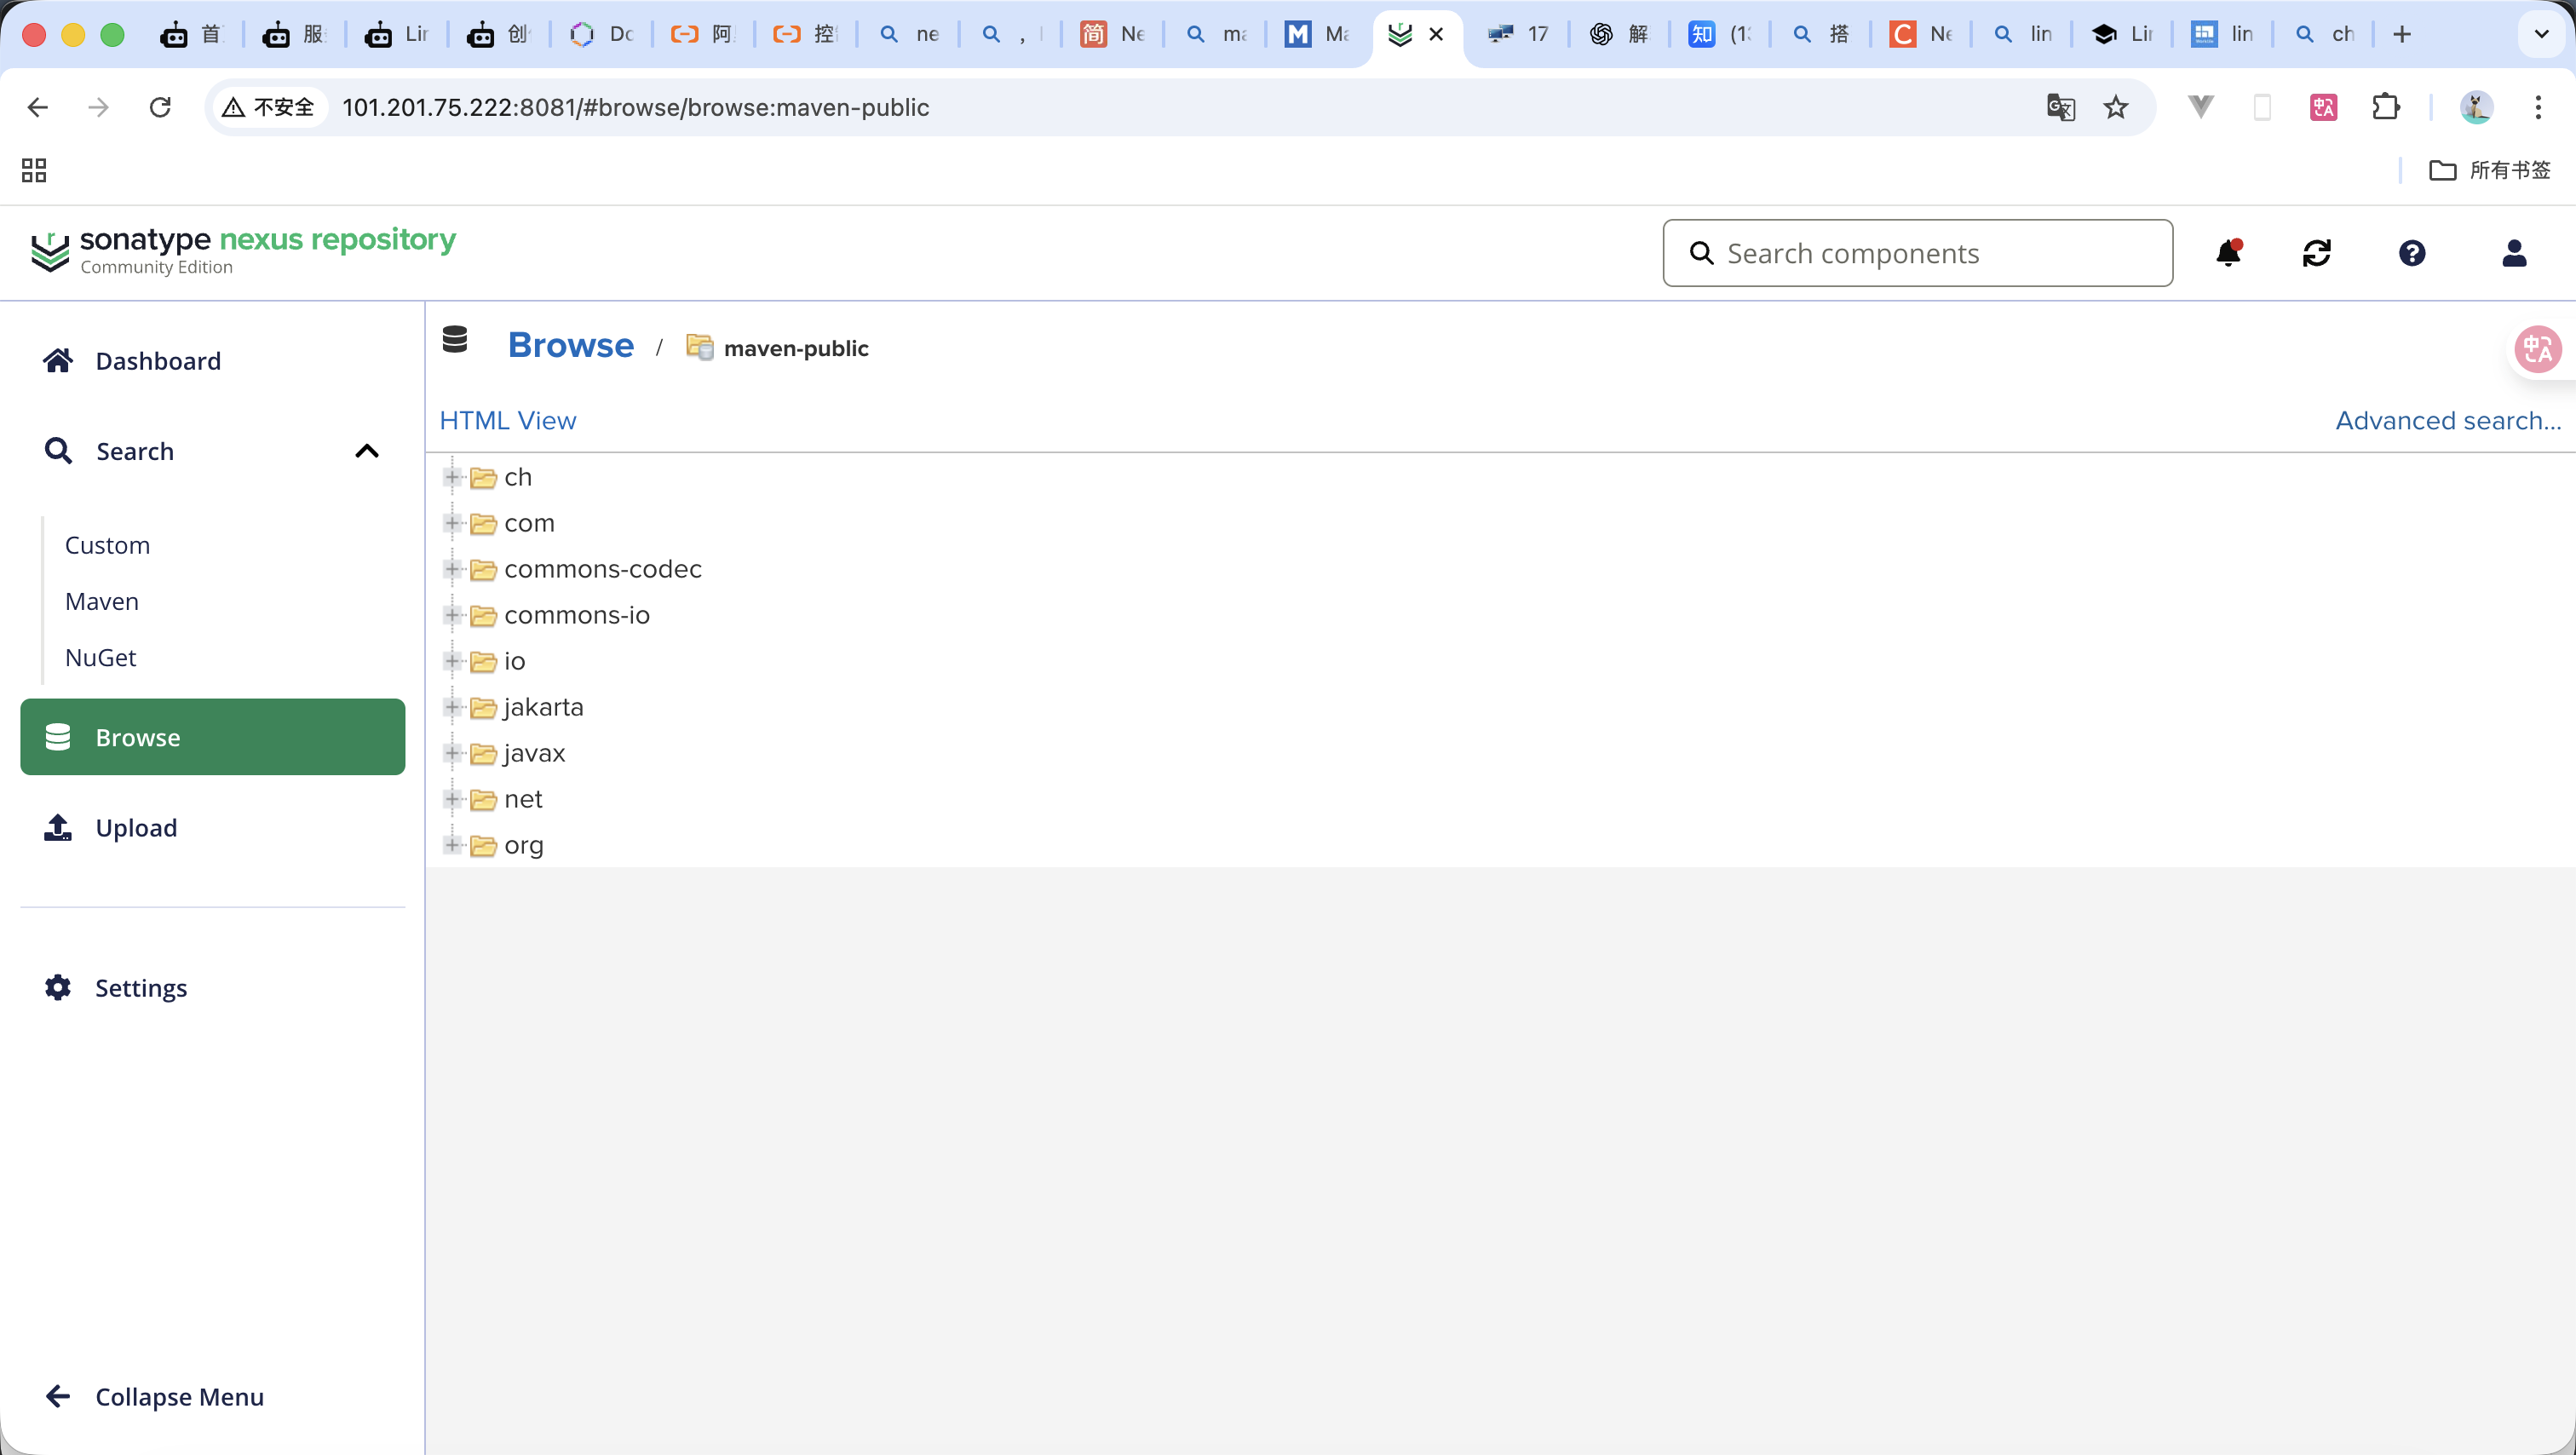Screen dimensions: 2576x1455
Task: Open the HTML View link
Action: [508, 420]
